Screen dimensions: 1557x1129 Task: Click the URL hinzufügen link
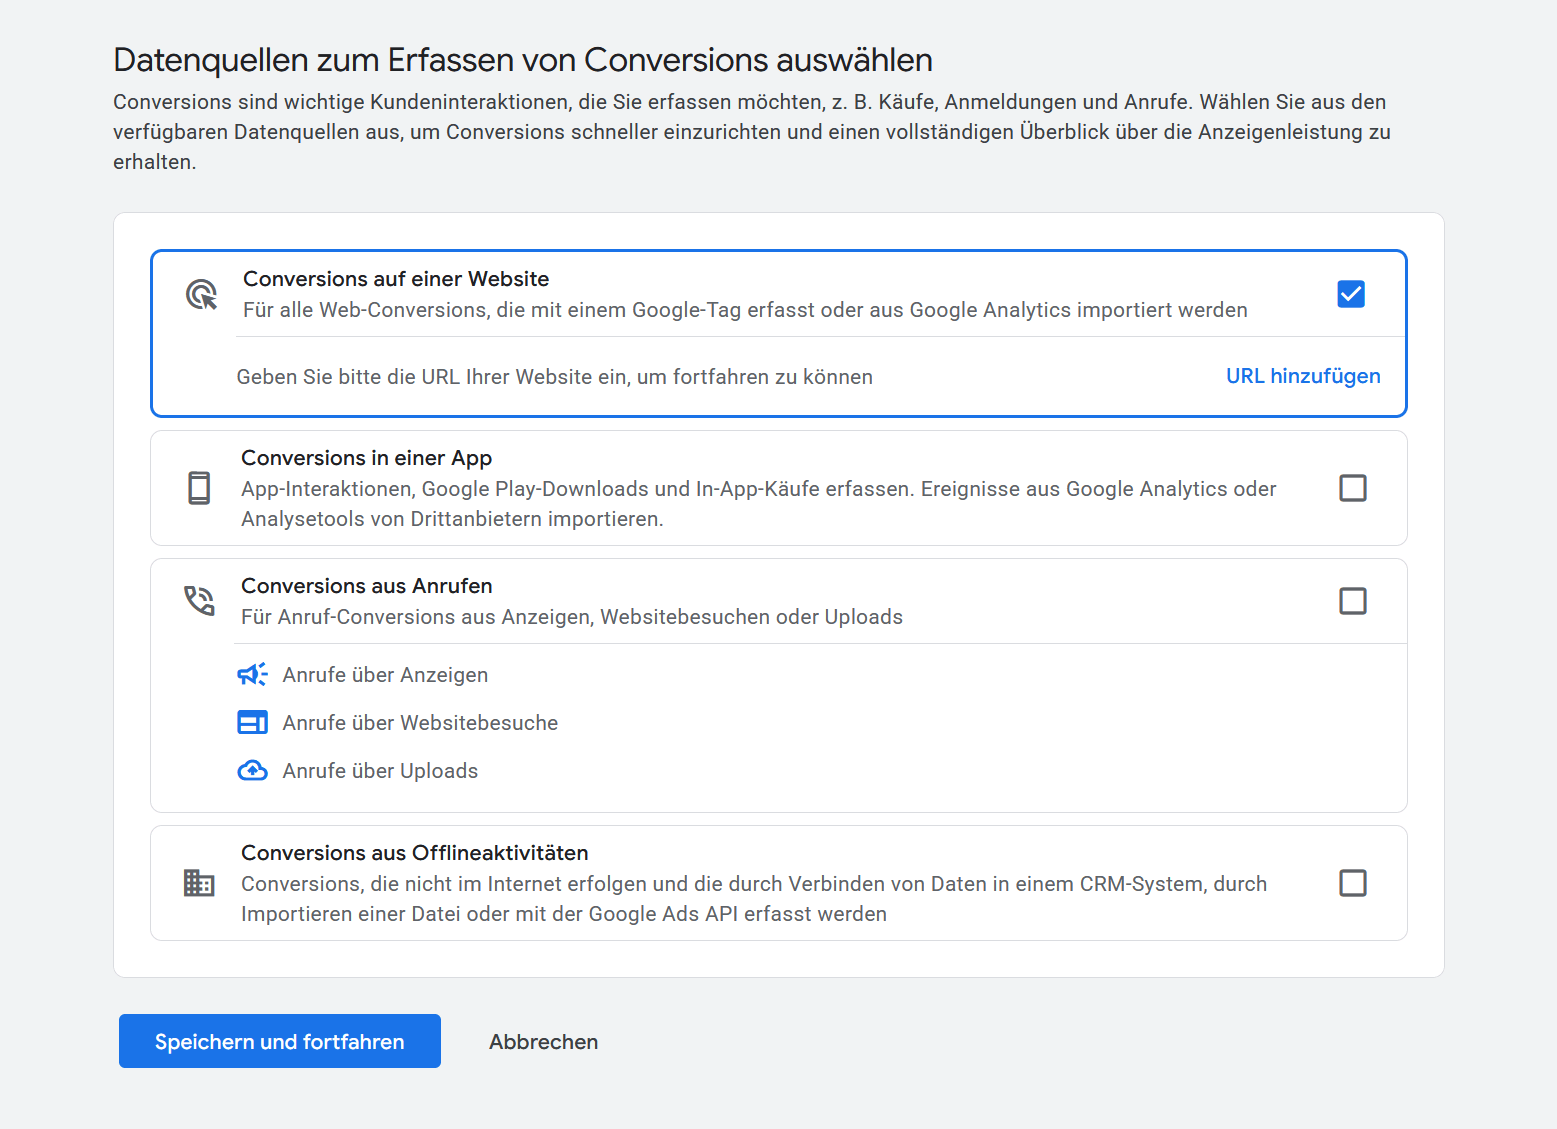click(x=1303, y=376)
